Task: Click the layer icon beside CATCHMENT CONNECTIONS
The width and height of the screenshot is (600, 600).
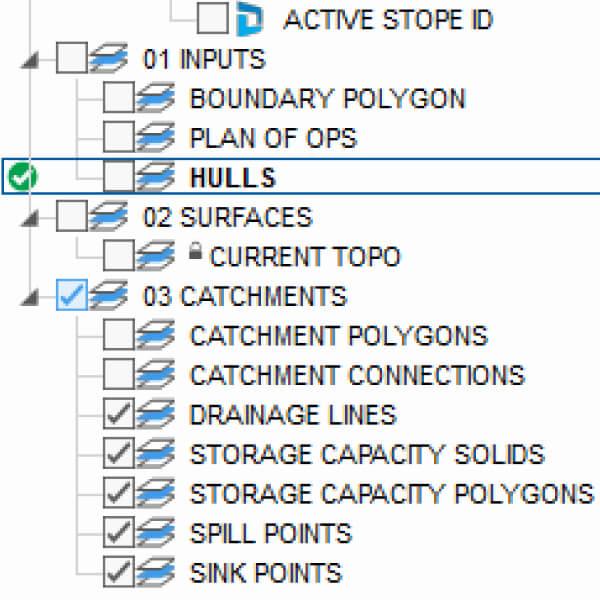Action: click(x=155, y=374)
